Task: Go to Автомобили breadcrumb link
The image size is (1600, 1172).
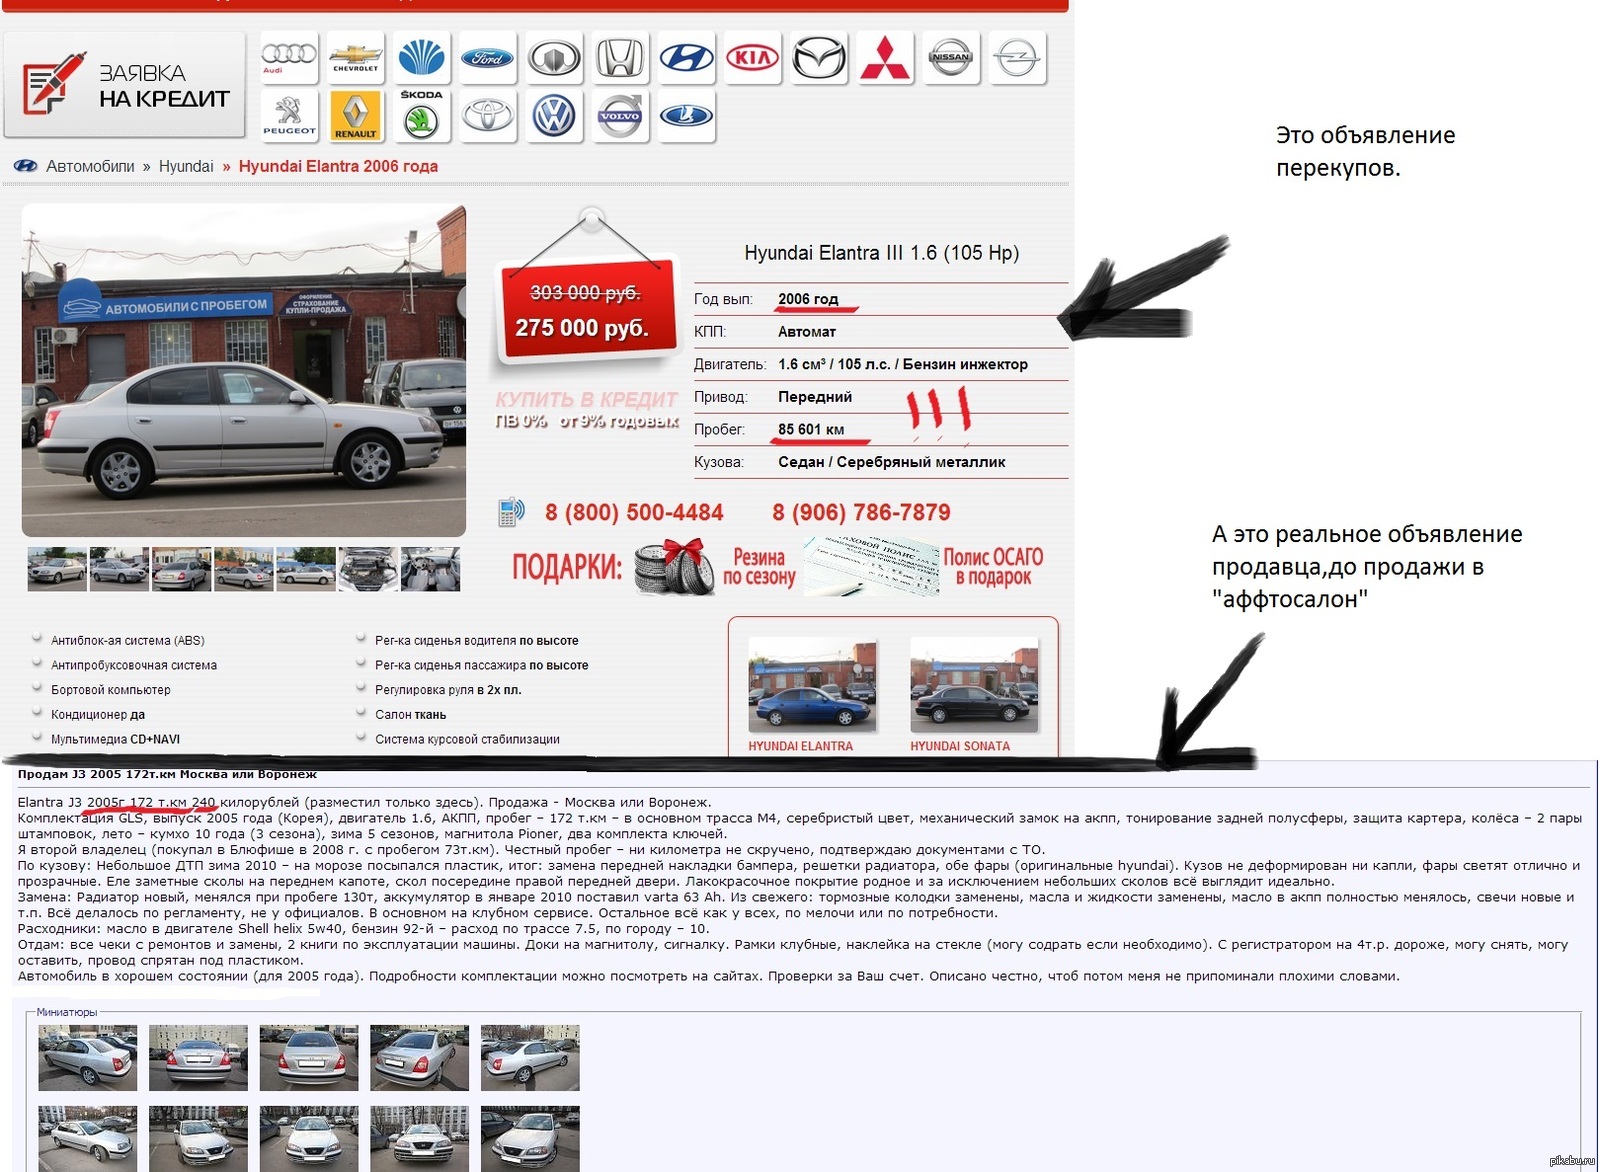Action: click(90, 166)
